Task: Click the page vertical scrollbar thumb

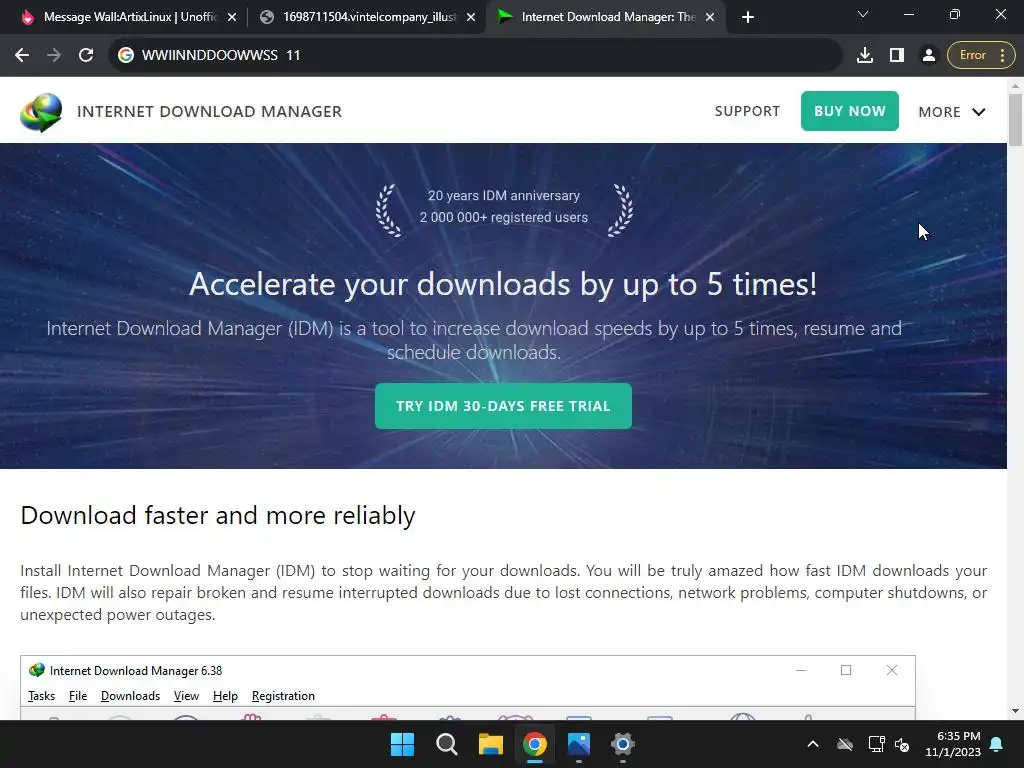Action: click(1015, 120)
